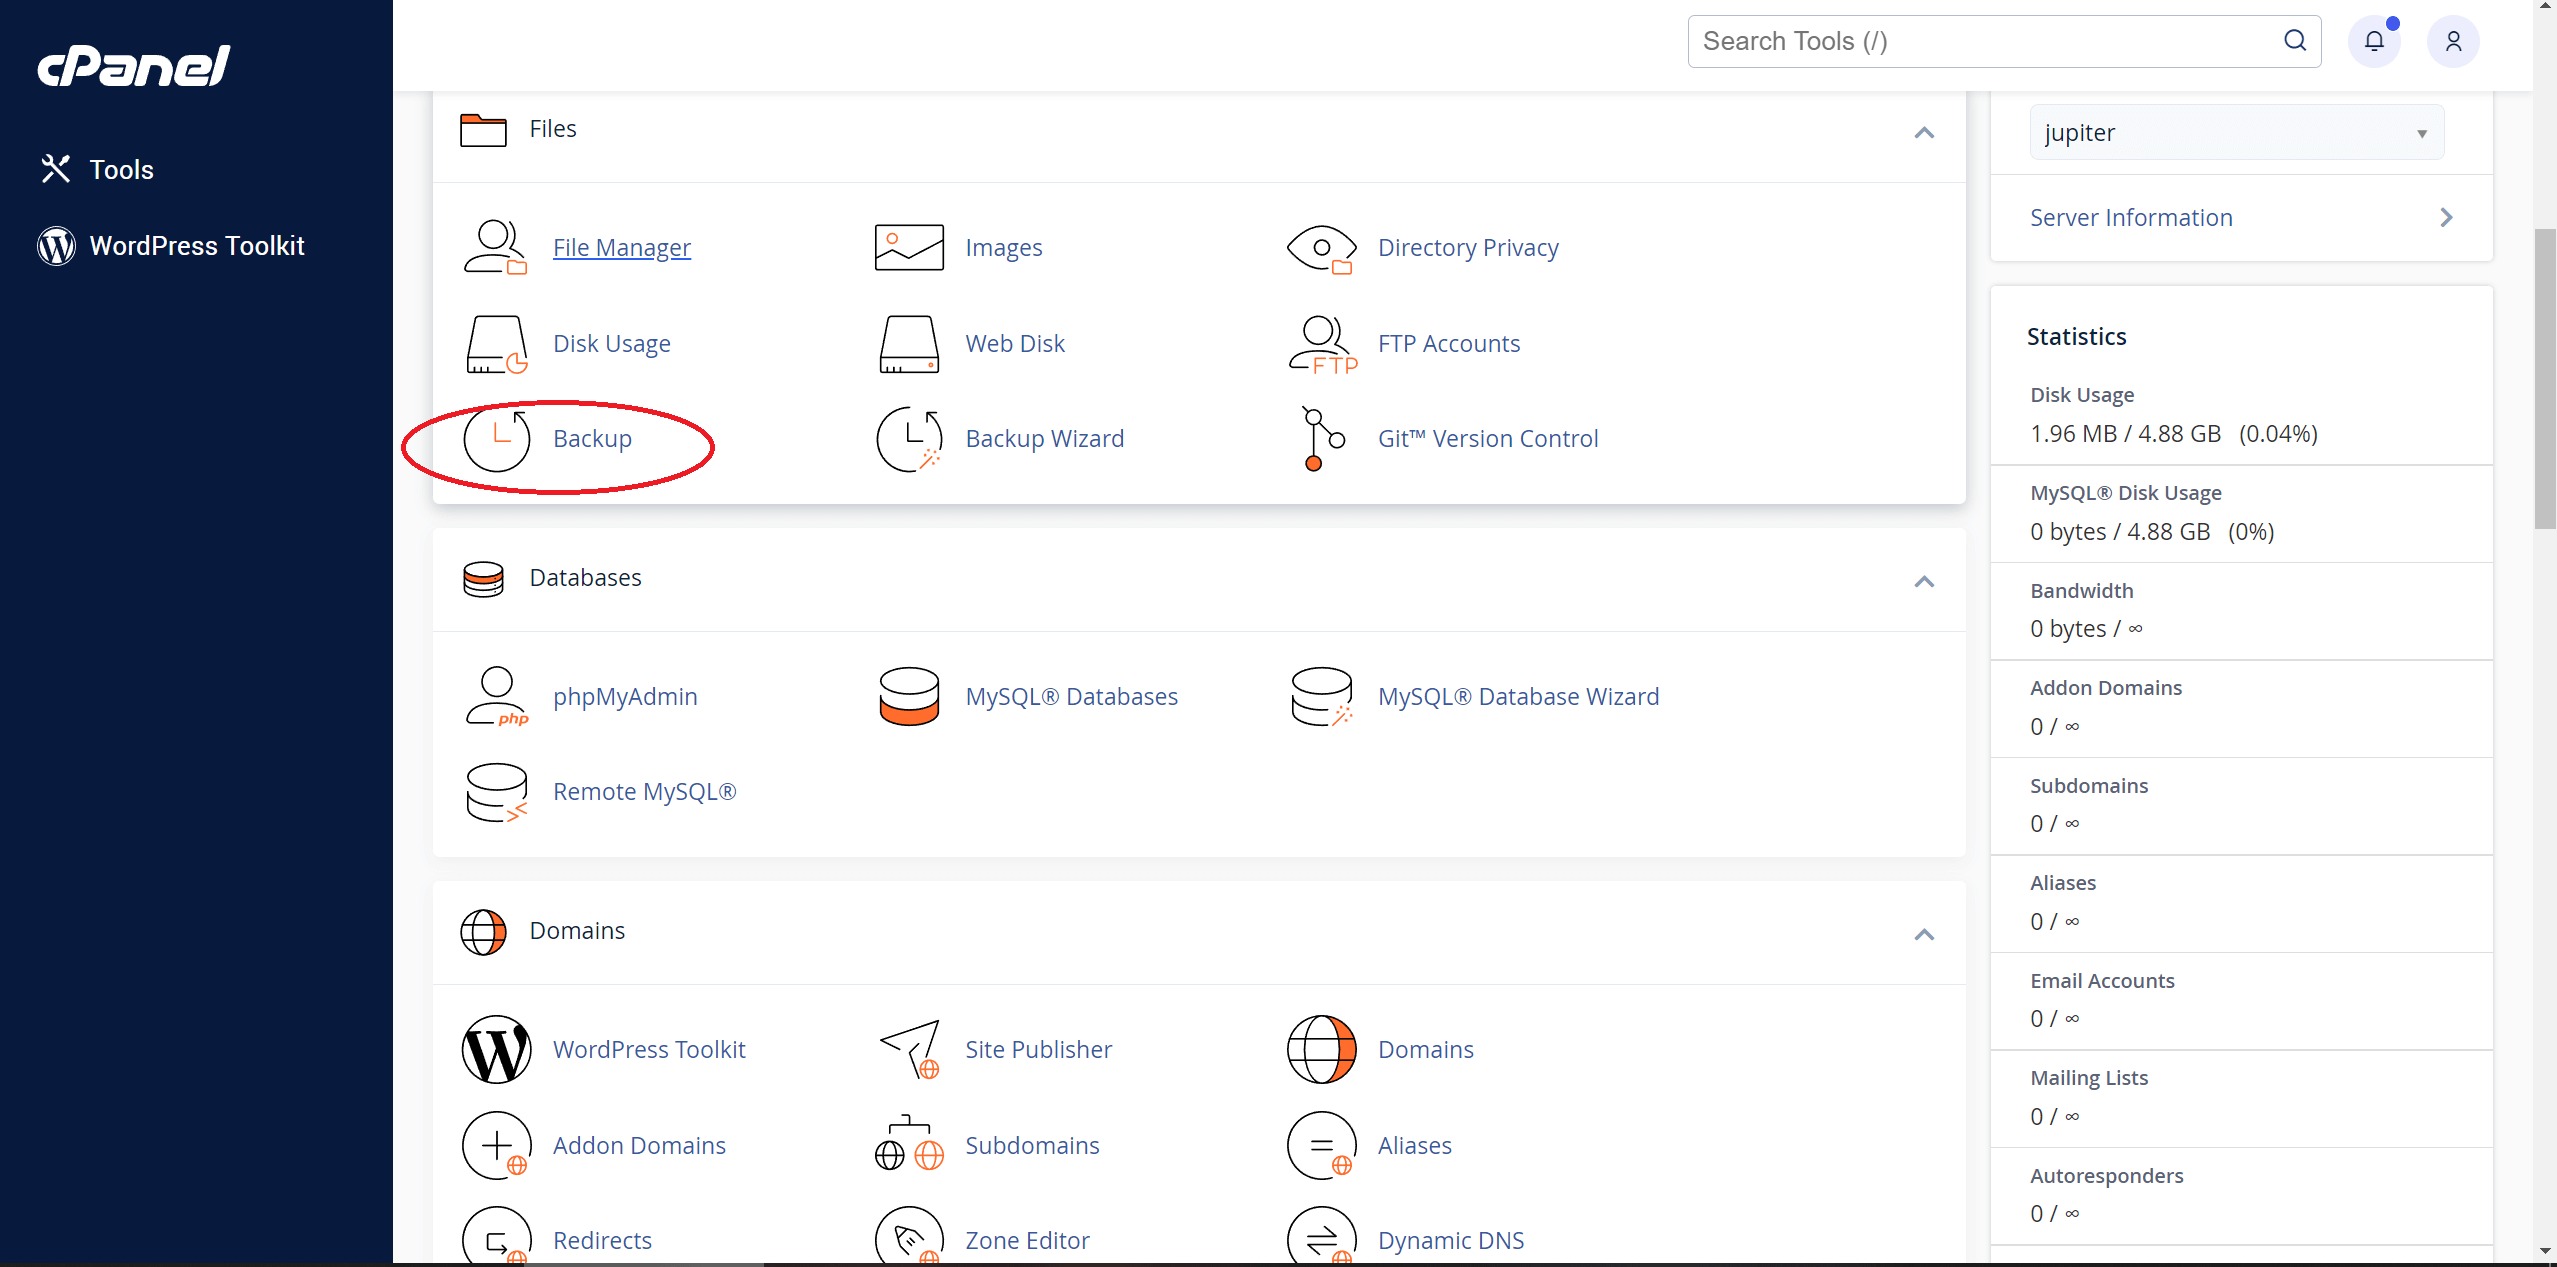This screenshot has width=2557, height=1267.
Task: Open the Site Publisher paper plane icon
Action: point(909,1050)
